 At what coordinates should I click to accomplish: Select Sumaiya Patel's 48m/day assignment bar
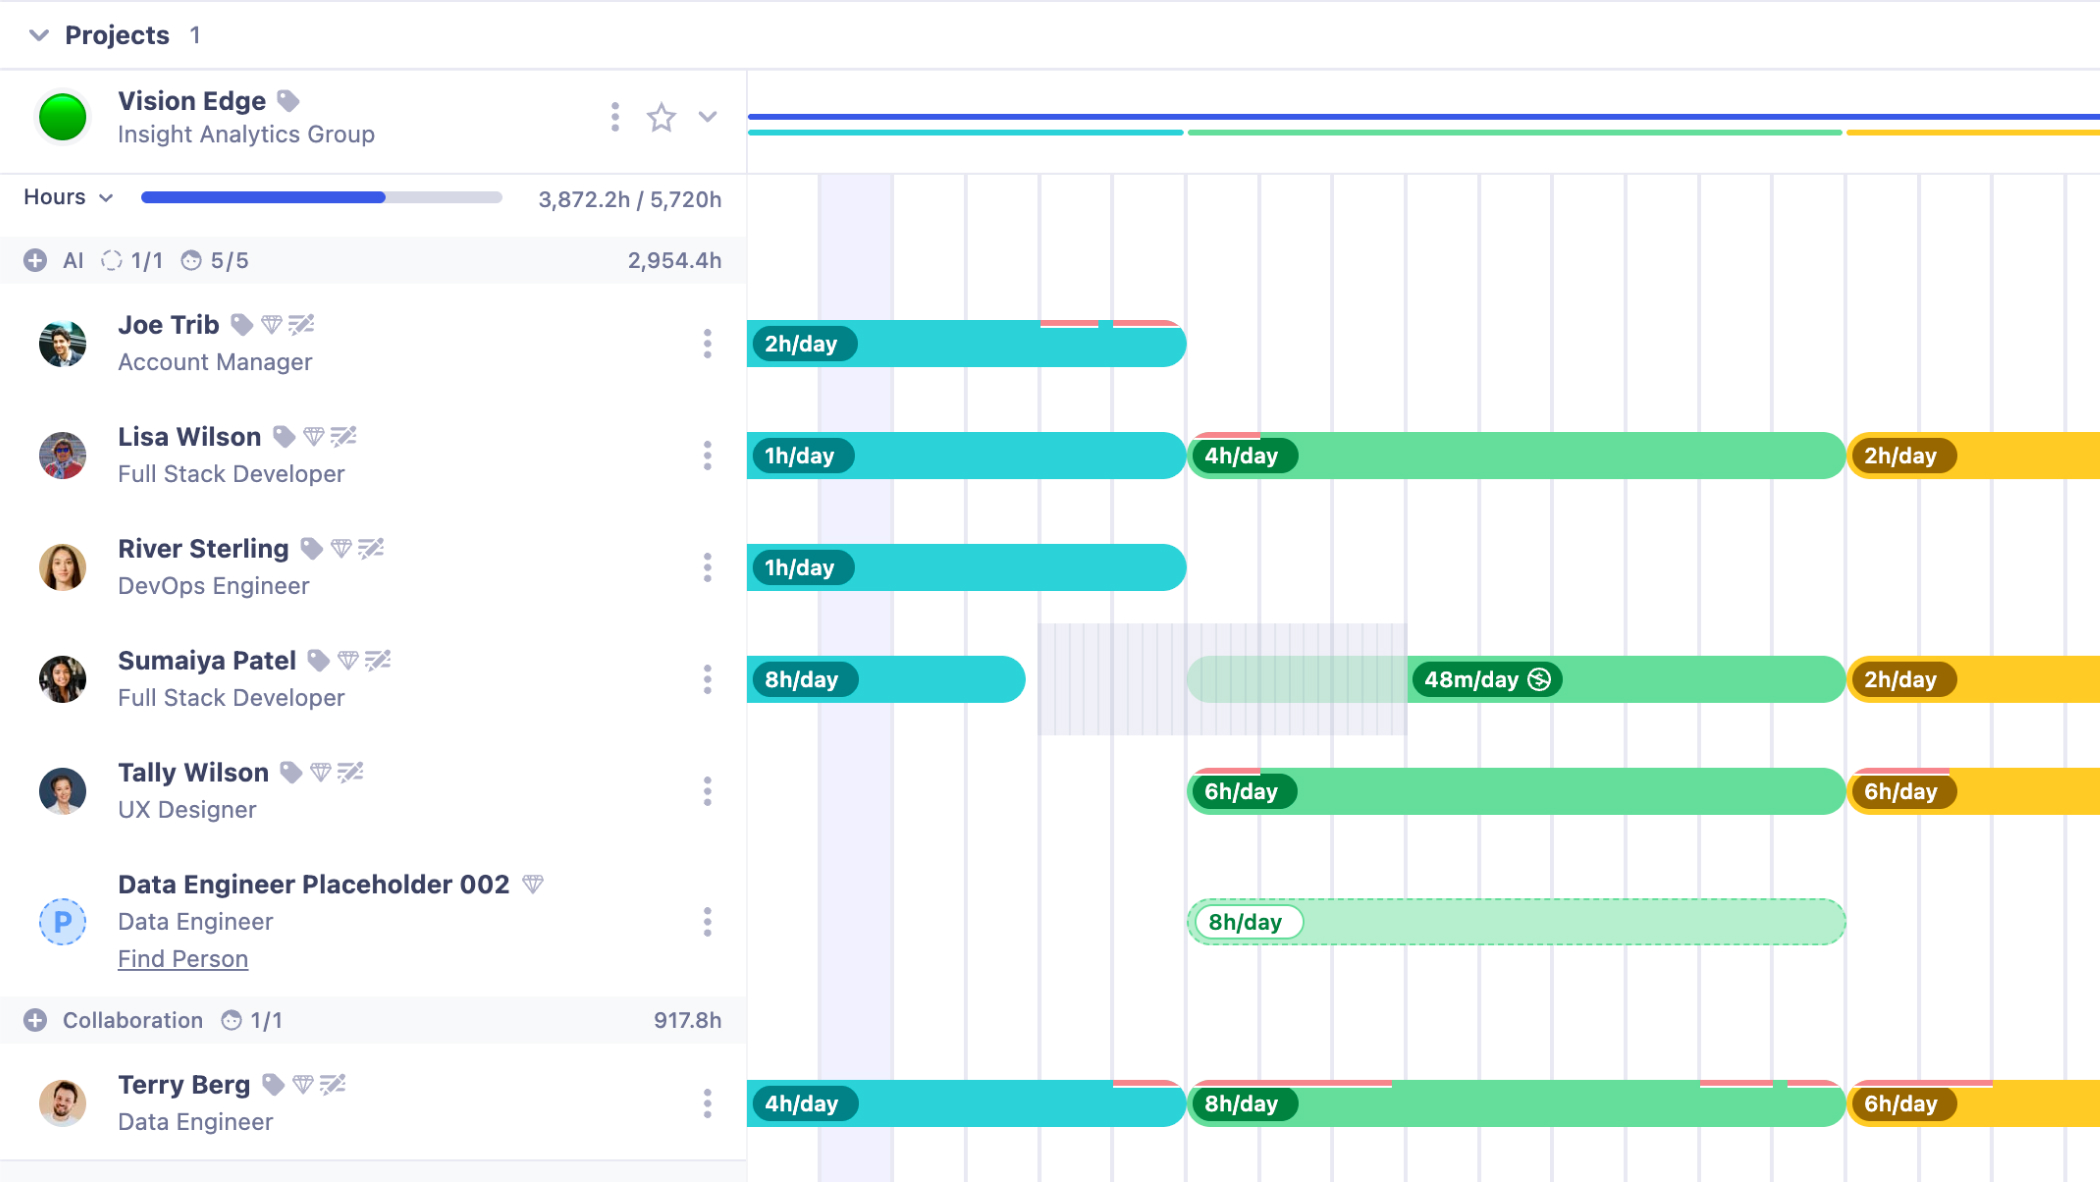[1626, 679]
